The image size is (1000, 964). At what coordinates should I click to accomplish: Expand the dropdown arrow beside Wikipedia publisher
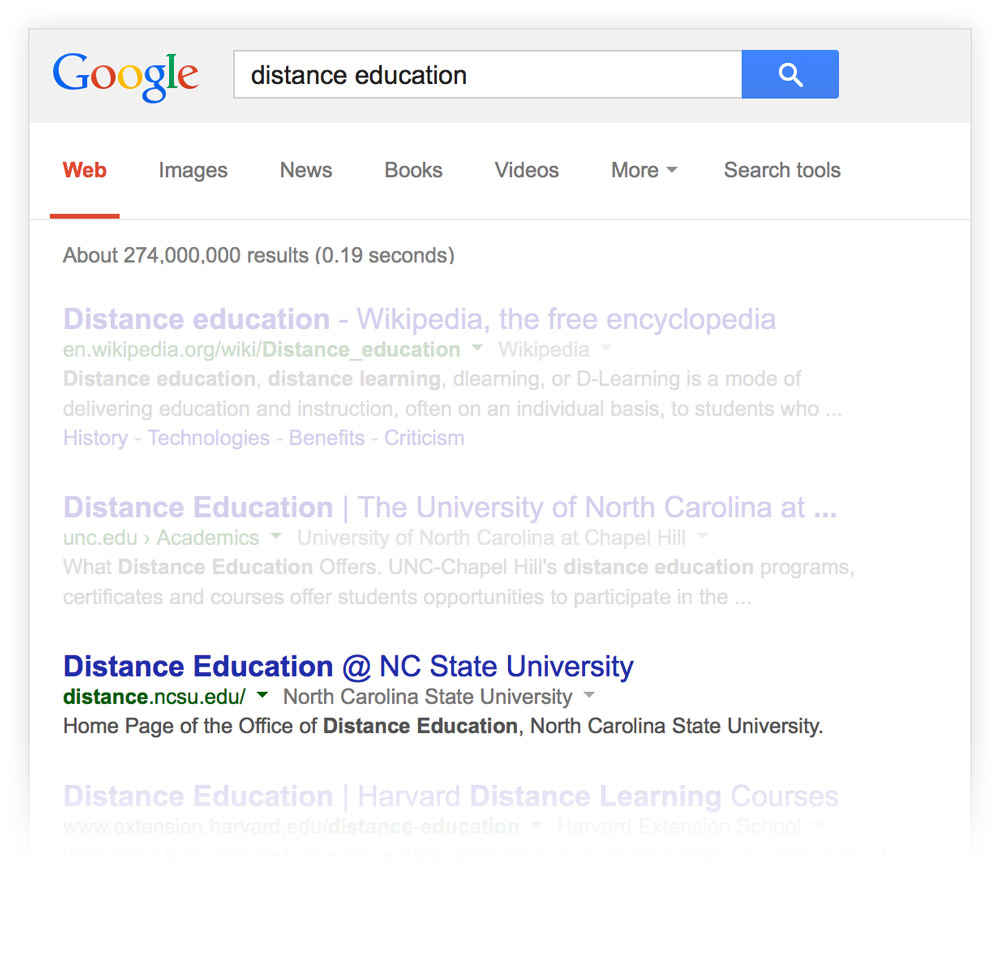click(606, 348)
